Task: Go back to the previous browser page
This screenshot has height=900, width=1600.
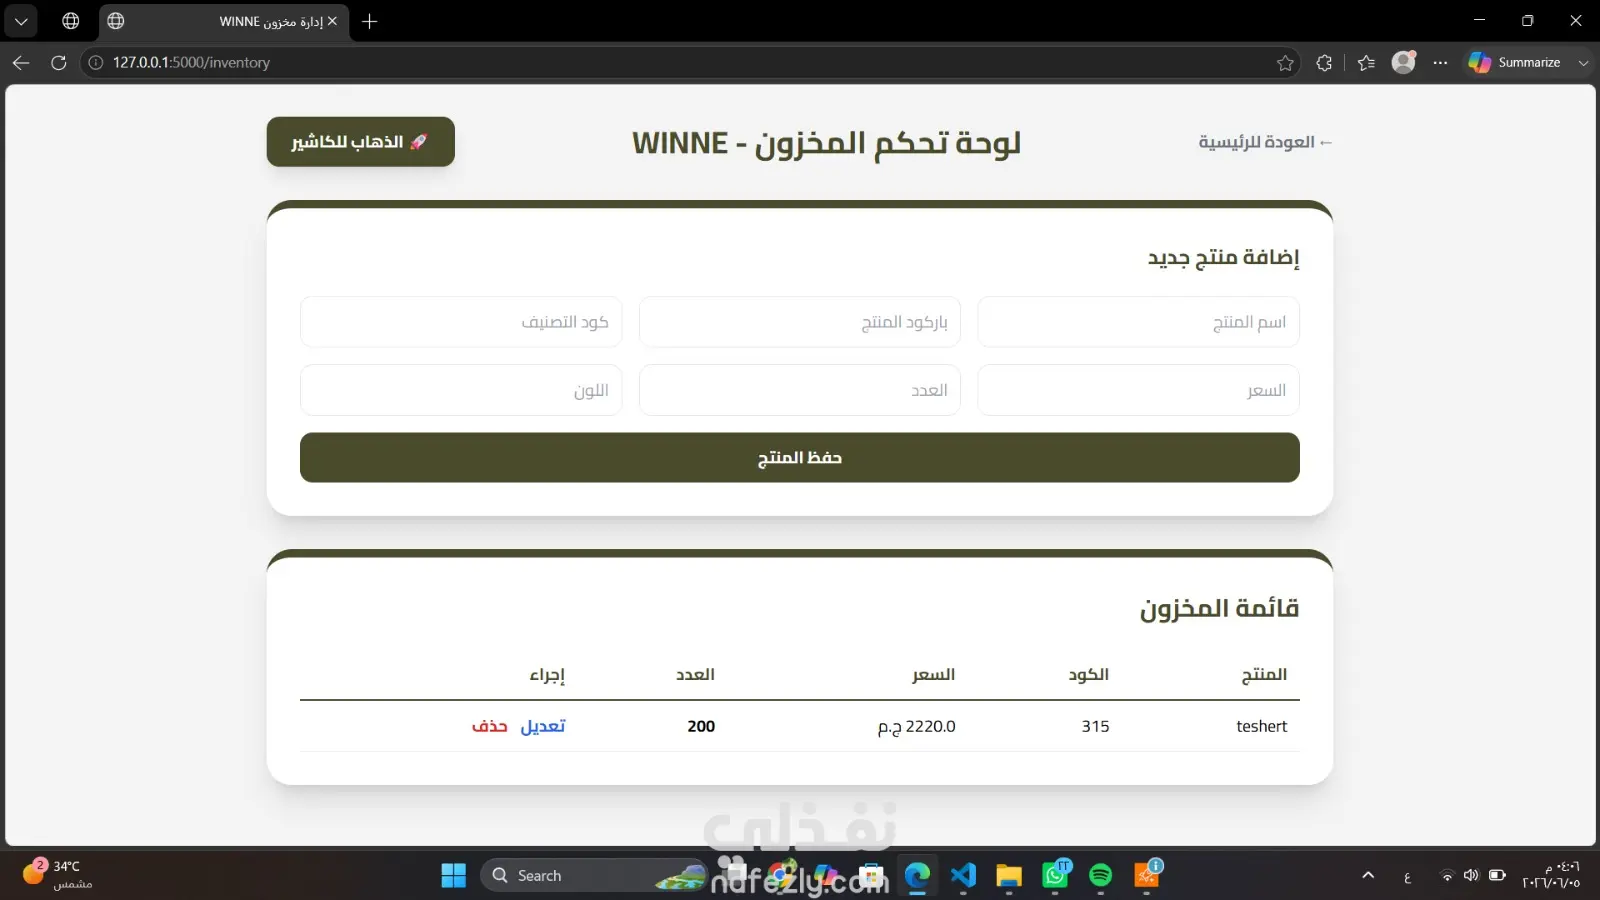Action: tap(21, 62)
